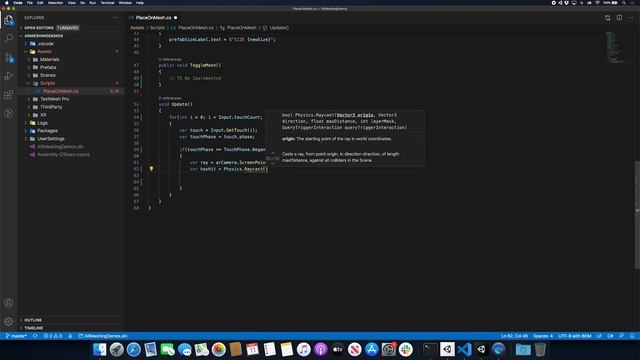
Task: Click the editor vertical scrollbar
Action: [637, 214]
